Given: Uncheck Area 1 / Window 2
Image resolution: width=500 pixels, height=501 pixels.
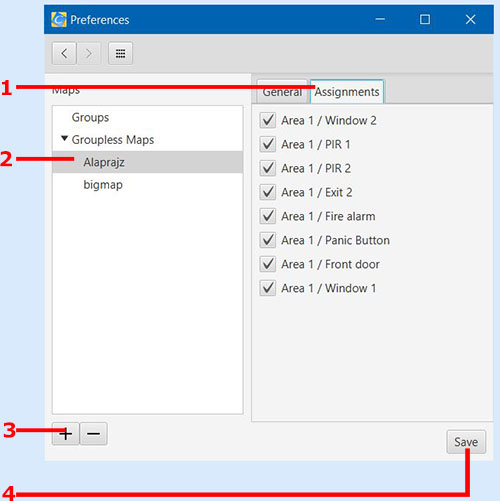Looking at the screenshot, I should [268, 120].
